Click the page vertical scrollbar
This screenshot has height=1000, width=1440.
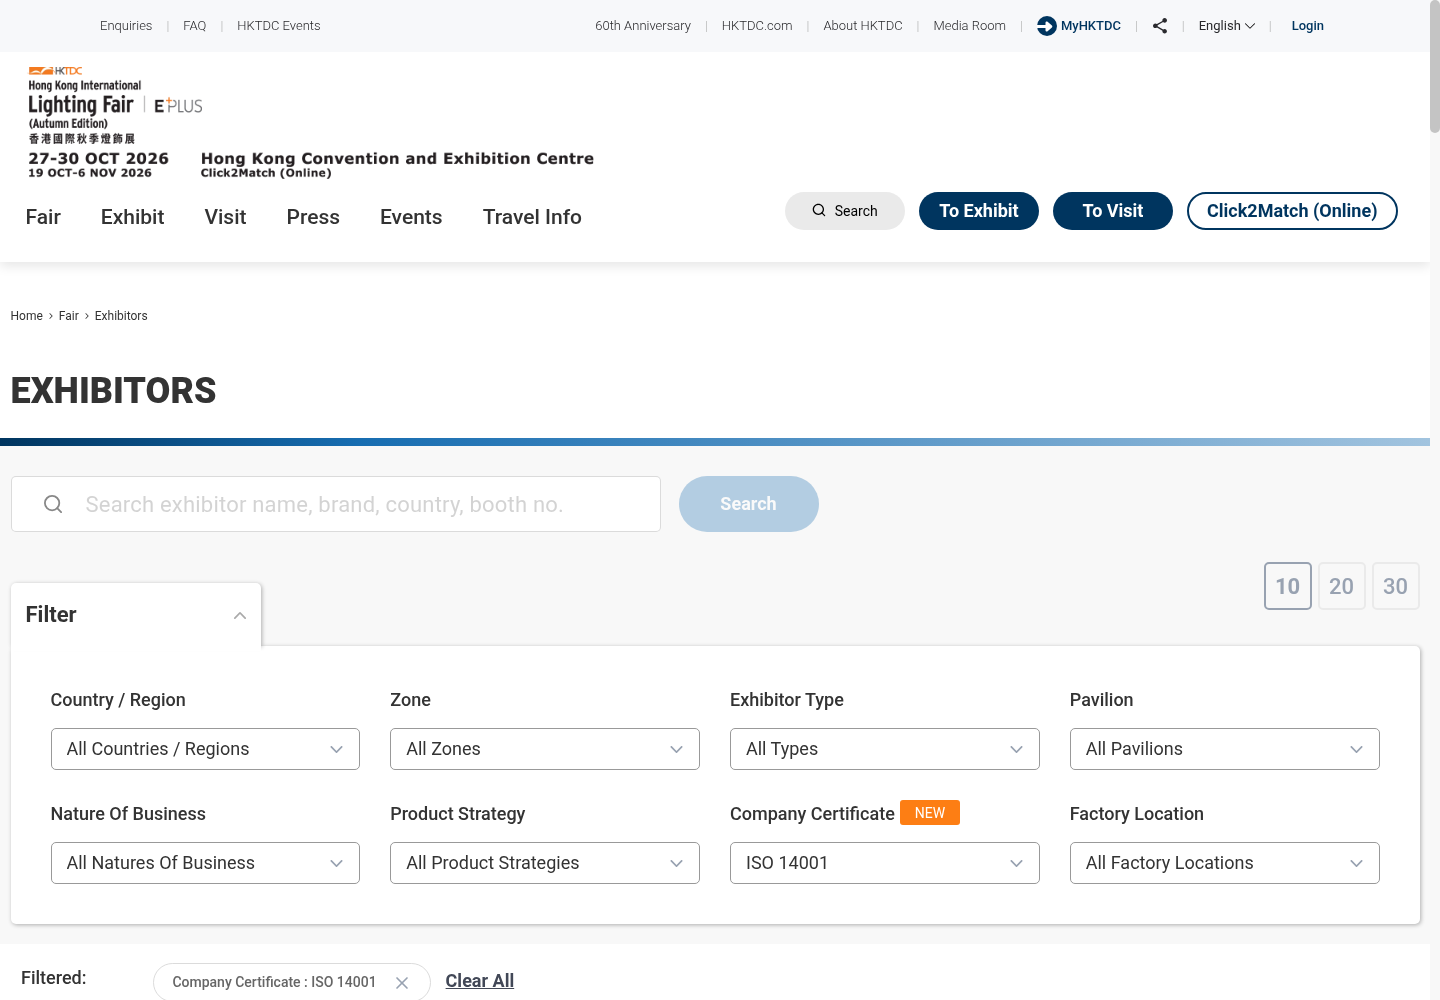pyautogui.click(x=1435, y=500)
